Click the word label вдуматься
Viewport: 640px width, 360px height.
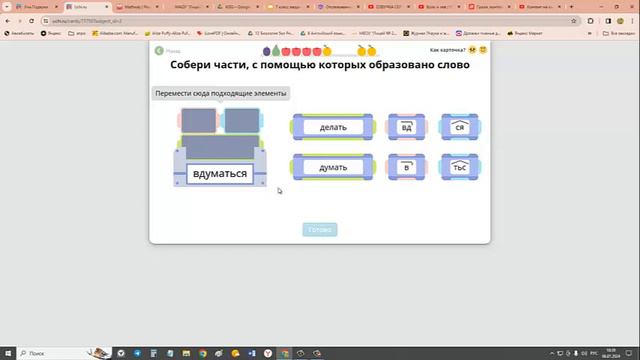(x=220, y=174)
